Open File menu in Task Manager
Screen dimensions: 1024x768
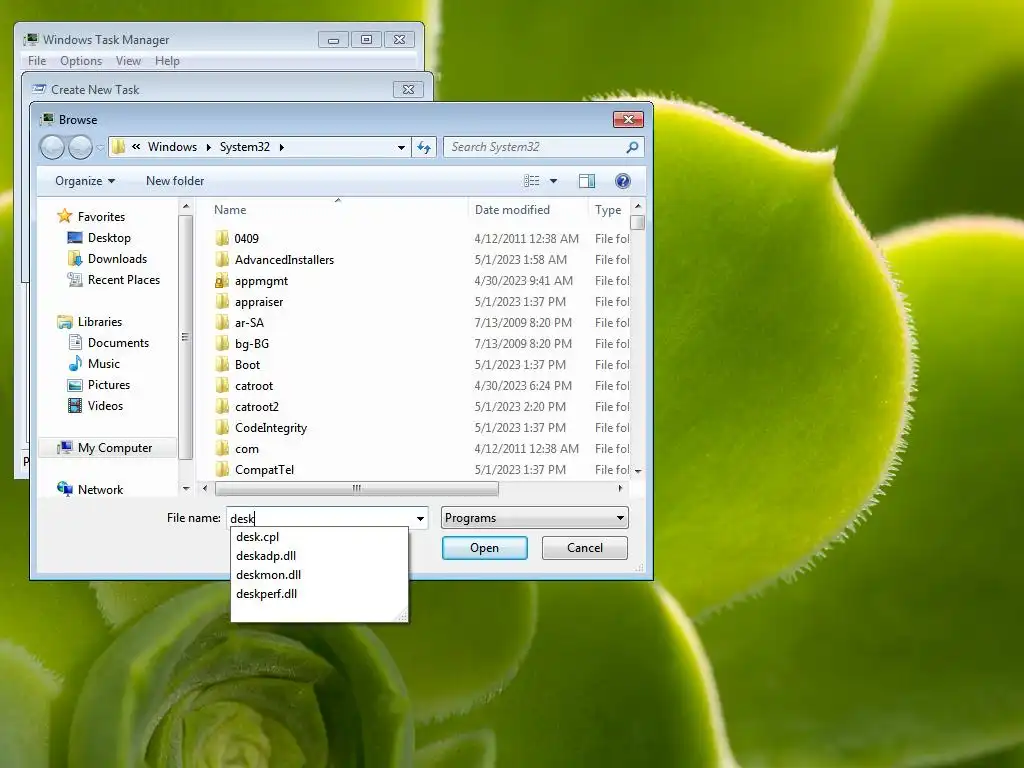pyautogui.click(x=37, y=61)
